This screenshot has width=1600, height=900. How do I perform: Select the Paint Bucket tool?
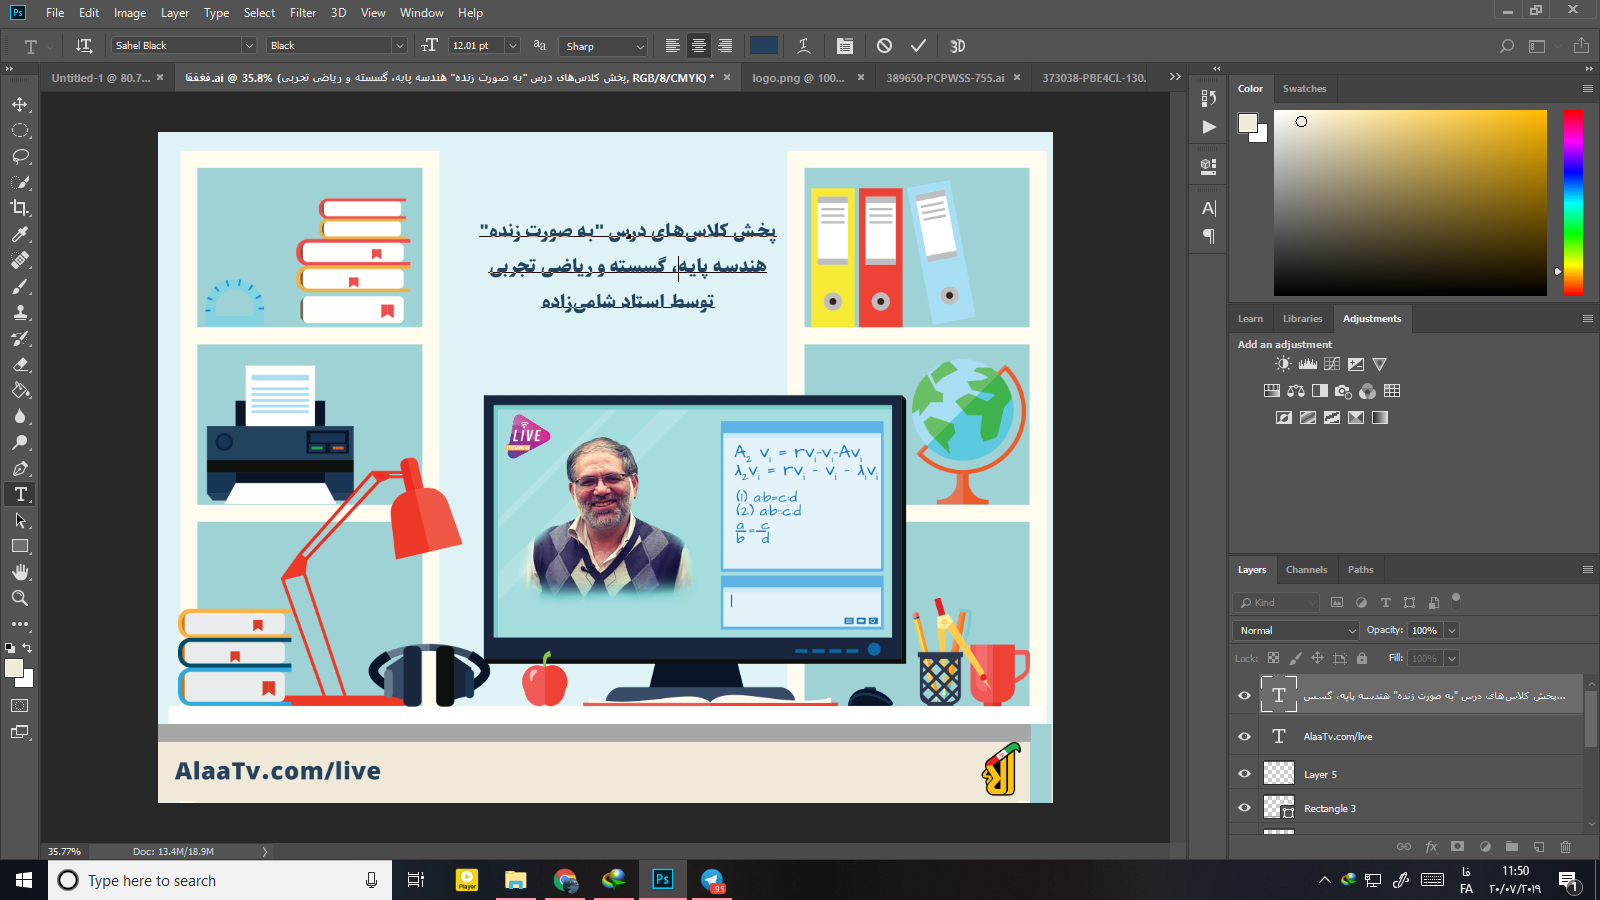click(20, 391)
